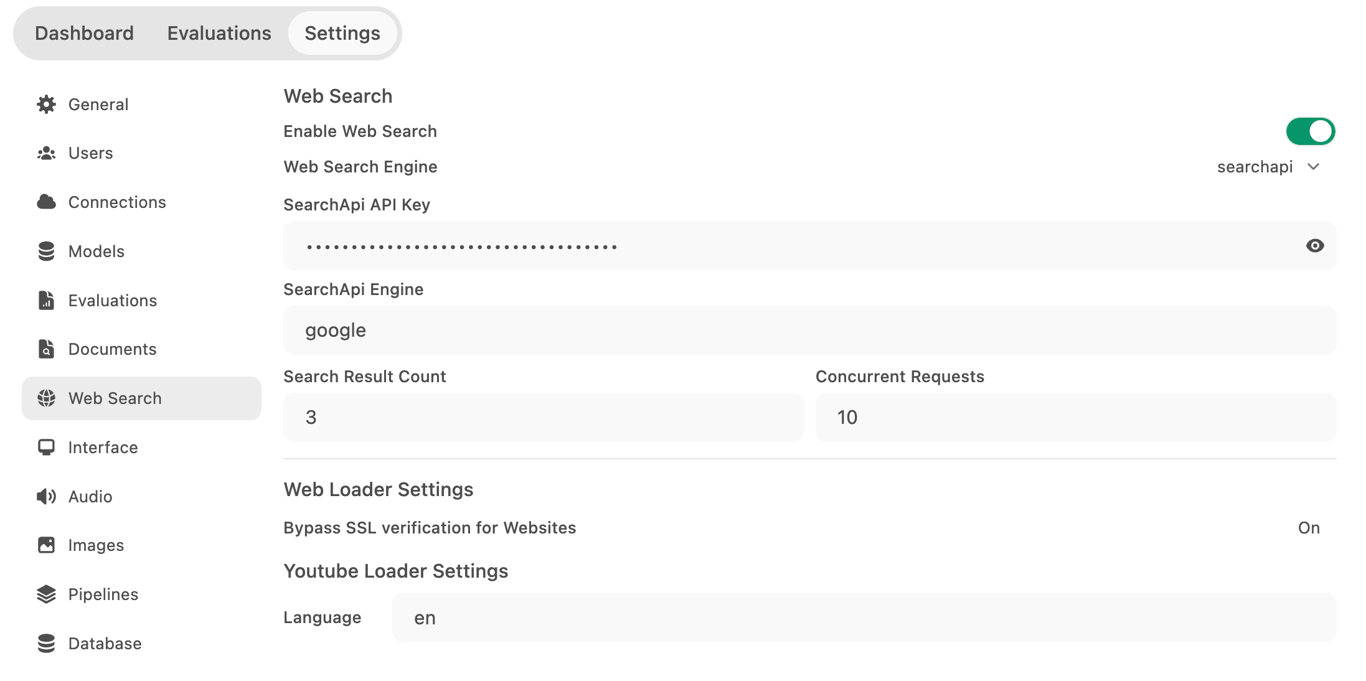Open the Evaluations tab at the top
Image resolution: width=1366 pixels, height=681 pixels.
(219, 33)
